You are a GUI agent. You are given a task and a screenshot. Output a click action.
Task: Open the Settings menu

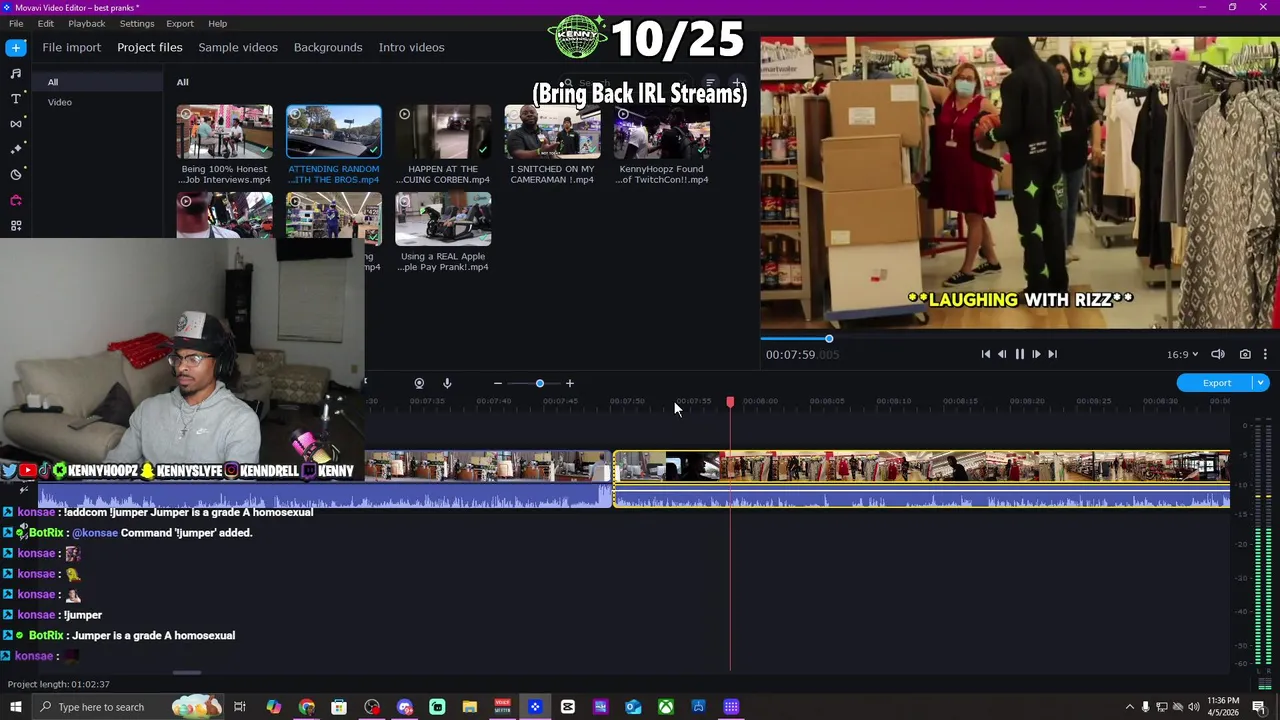click(137, 23)
